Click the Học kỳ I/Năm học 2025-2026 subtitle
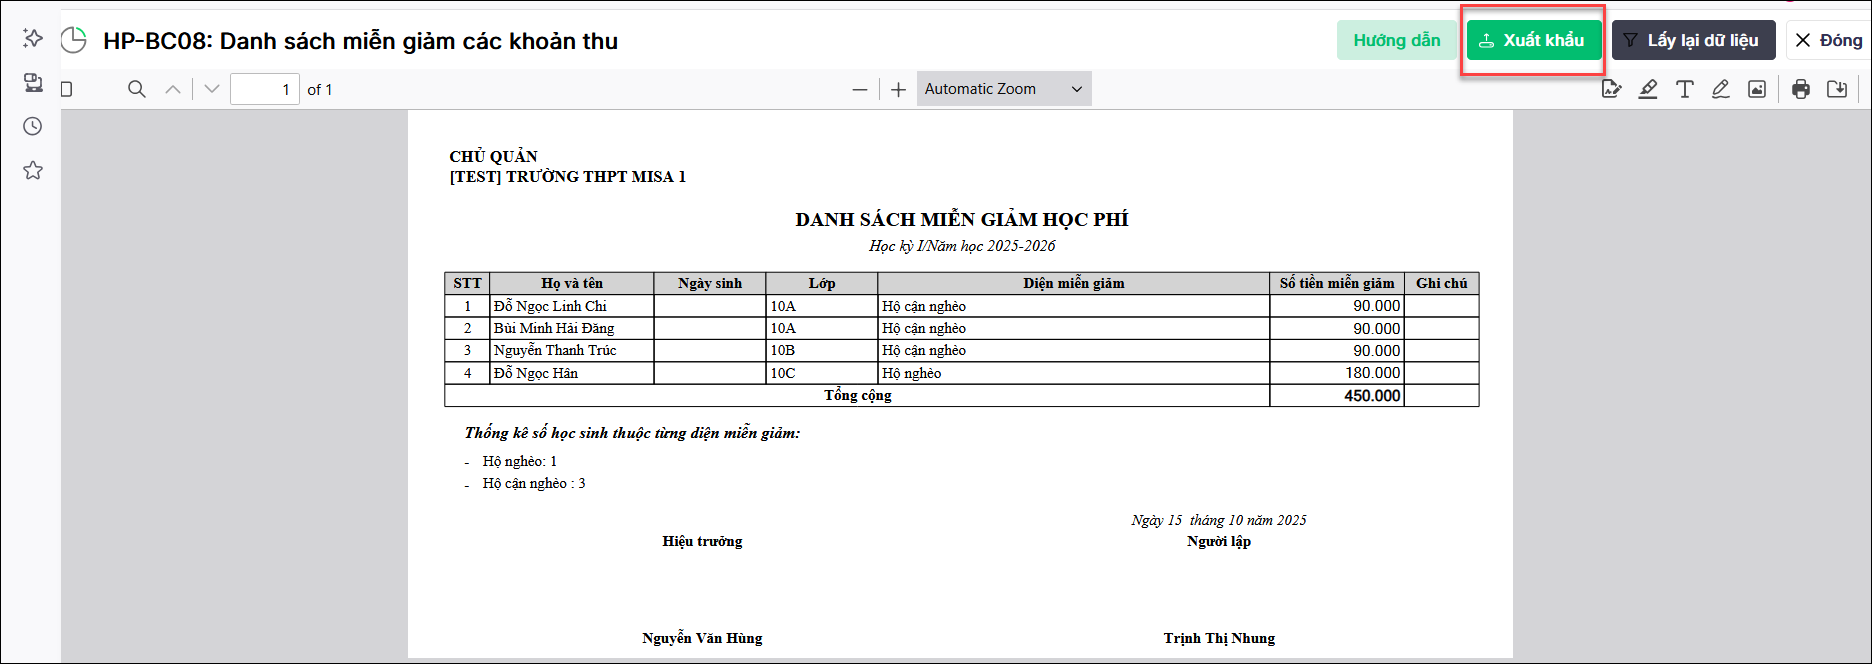The width and height of the screenshot is (1872, 664). coord(962,246)
